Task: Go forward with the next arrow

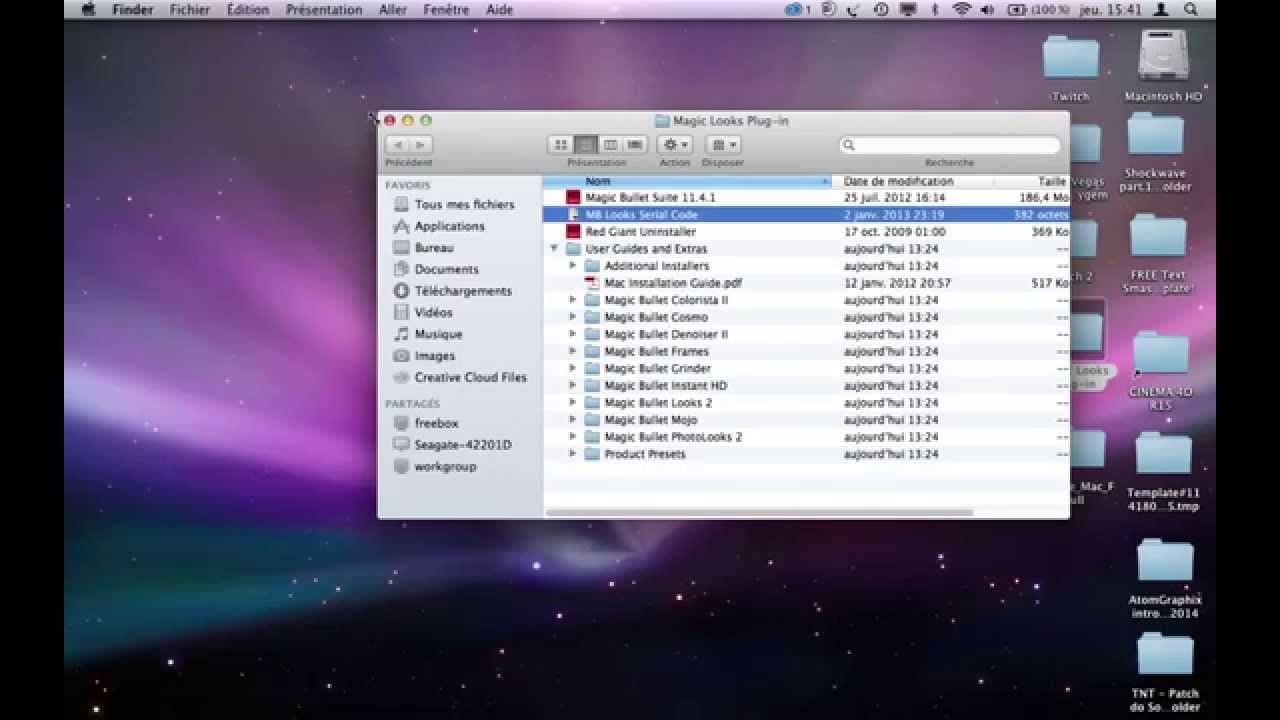Action: tap(421, 145)
